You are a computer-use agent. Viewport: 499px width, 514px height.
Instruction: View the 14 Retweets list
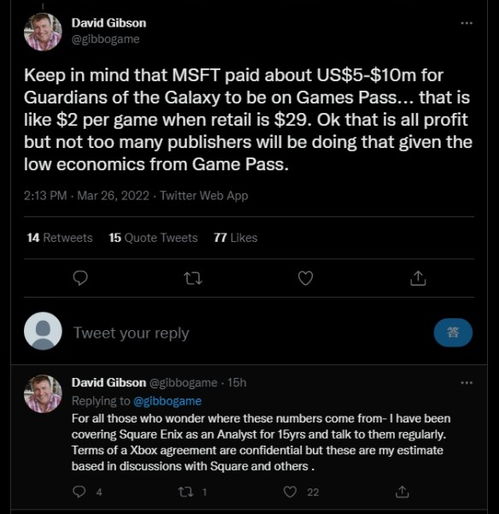tap(60, 238)
